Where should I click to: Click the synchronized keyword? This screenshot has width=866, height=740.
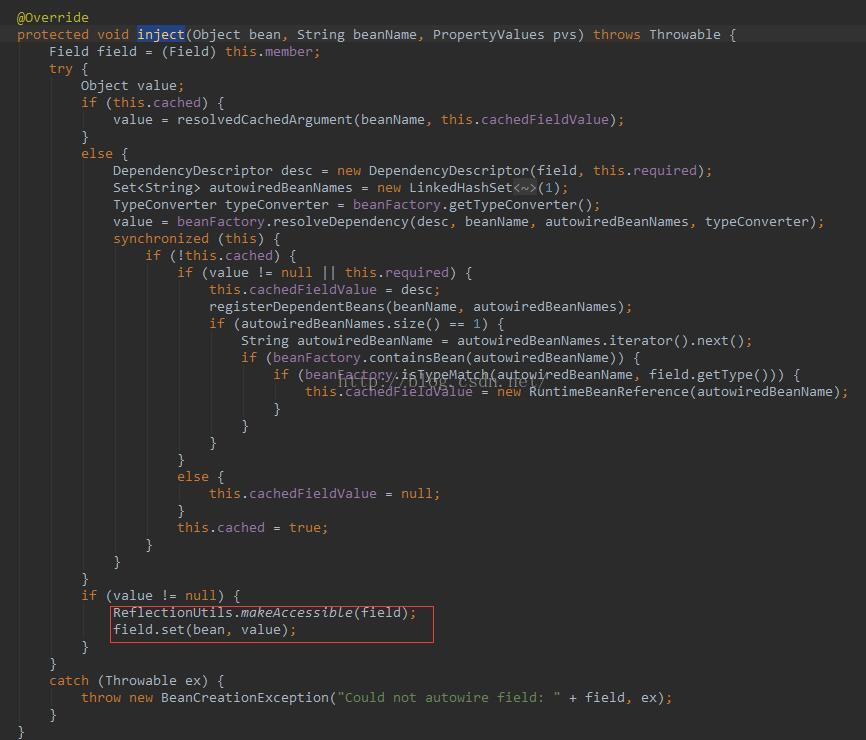pos(161,239)
